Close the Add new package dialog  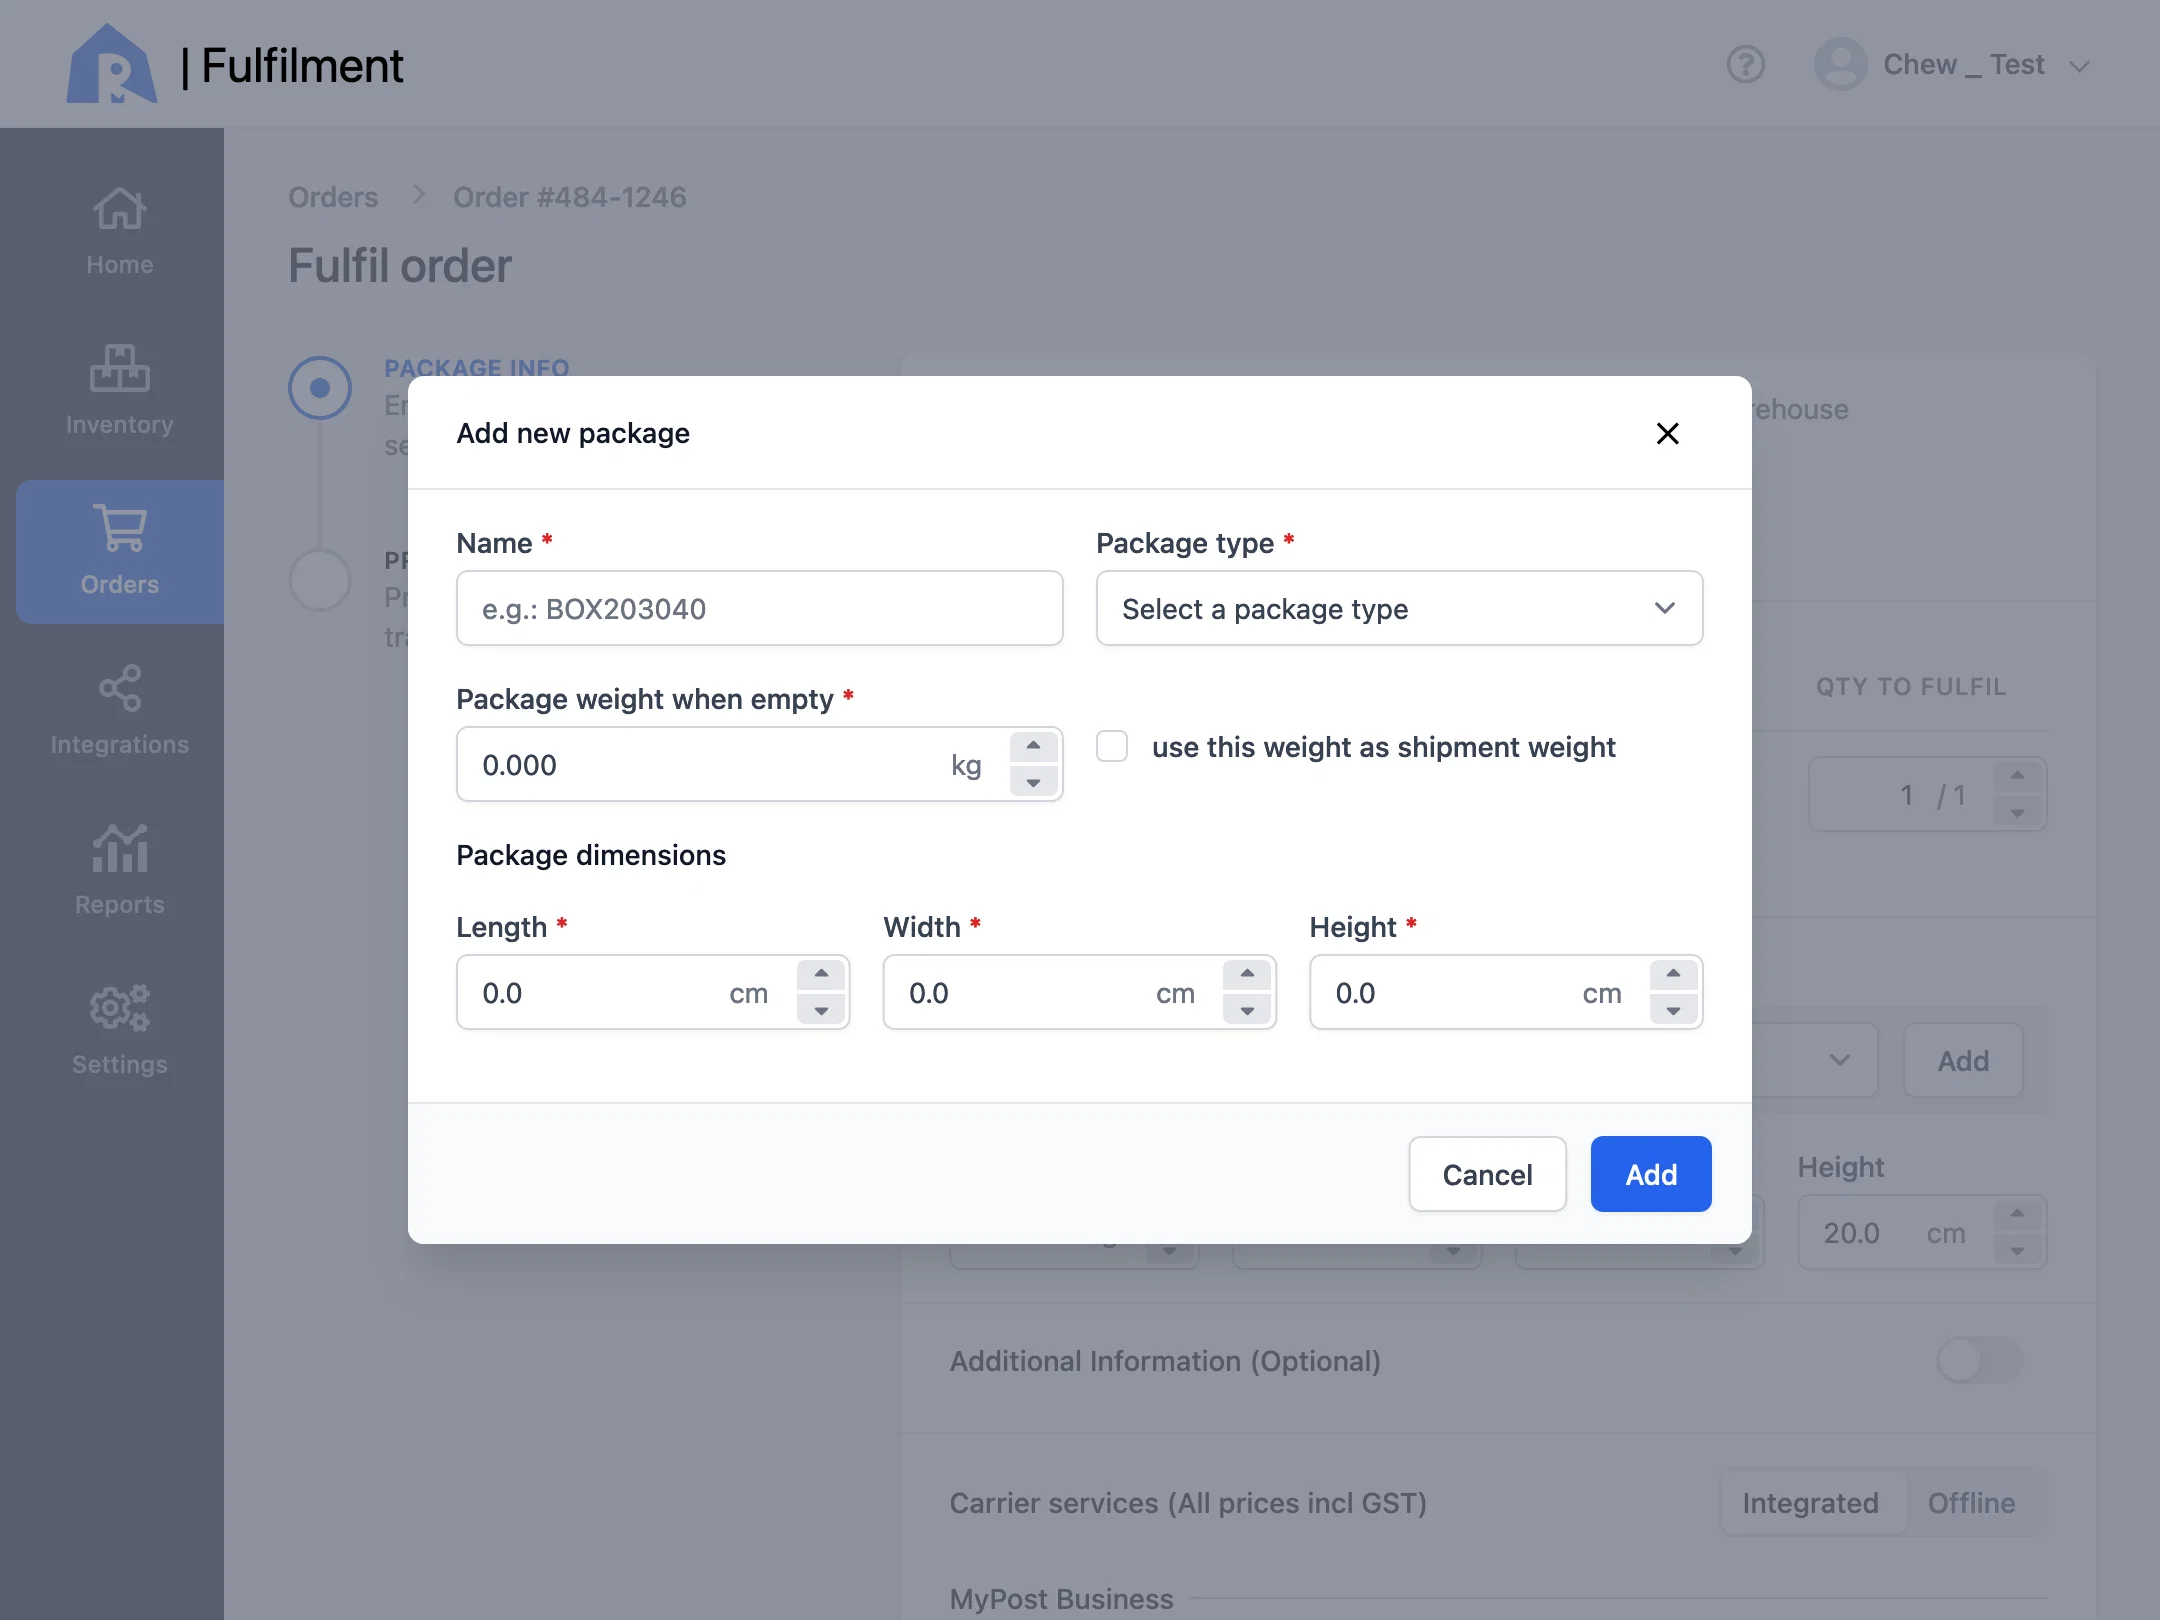1667,433
